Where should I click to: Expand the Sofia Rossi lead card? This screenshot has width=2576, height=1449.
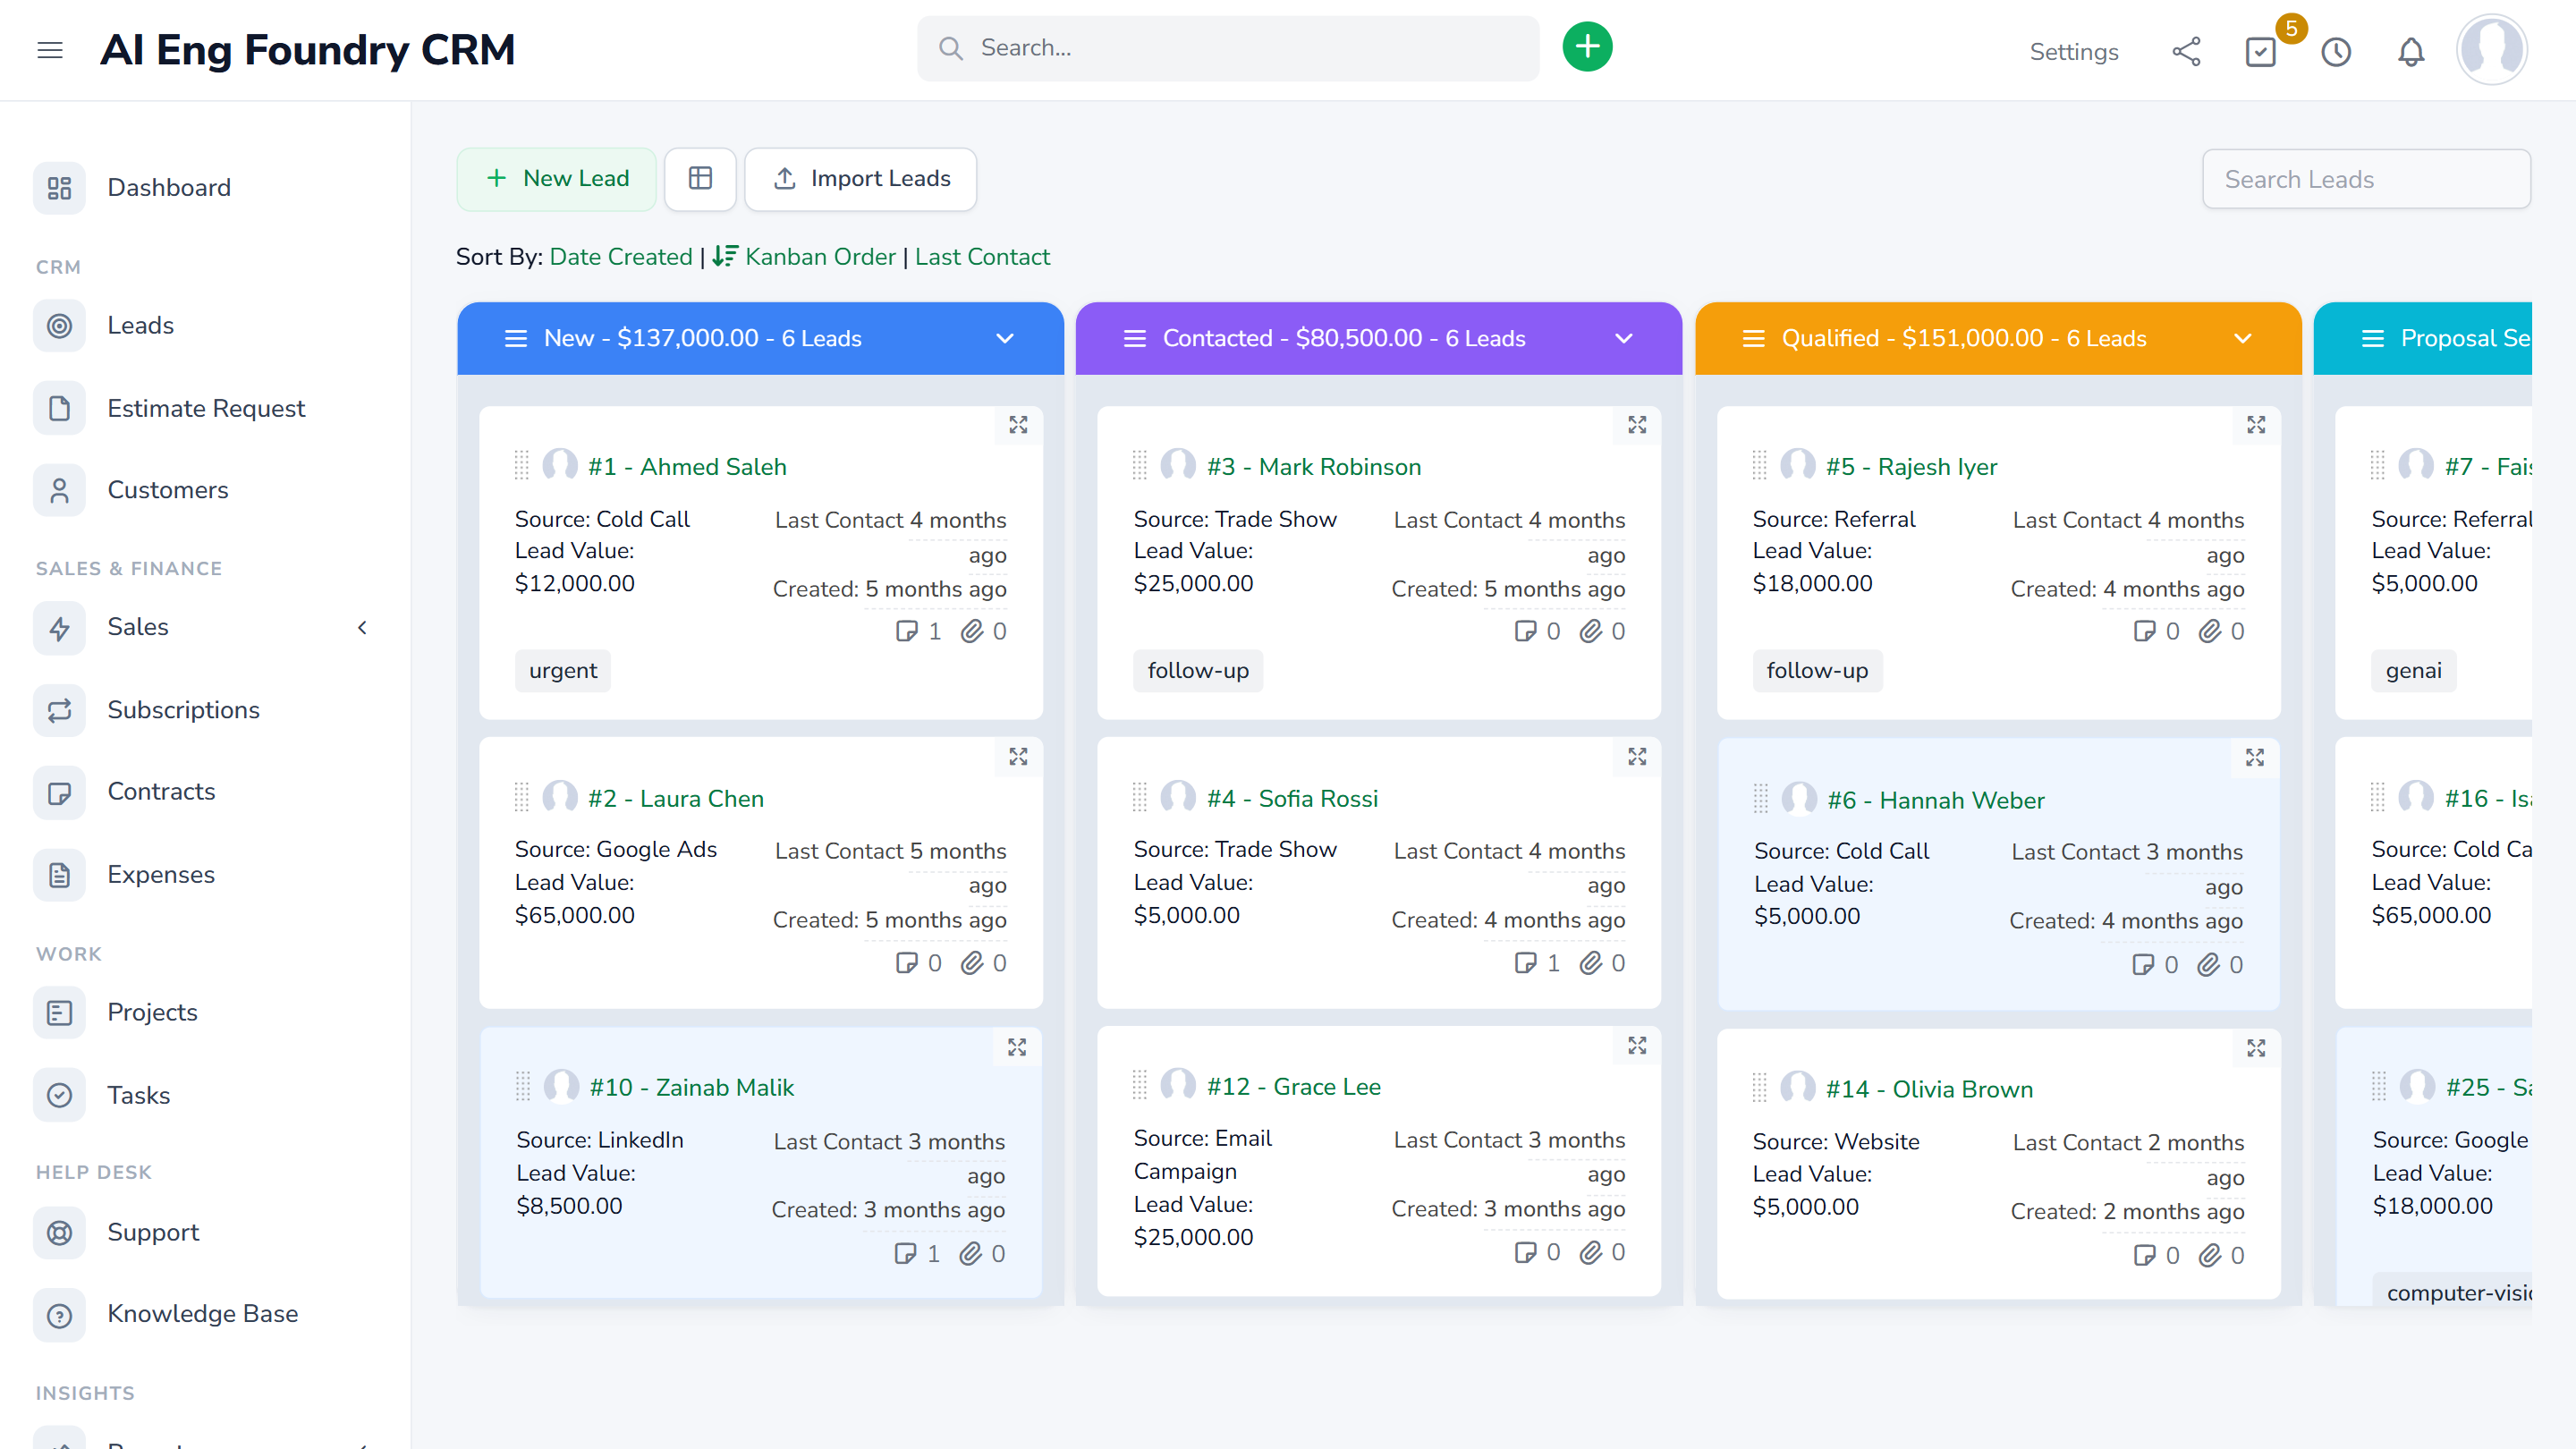click(1637, 757)
